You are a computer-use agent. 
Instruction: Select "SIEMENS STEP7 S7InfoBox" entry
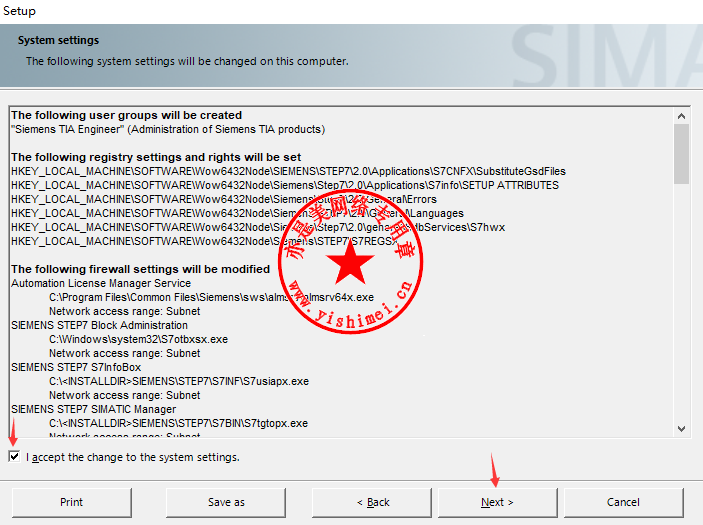76,367
